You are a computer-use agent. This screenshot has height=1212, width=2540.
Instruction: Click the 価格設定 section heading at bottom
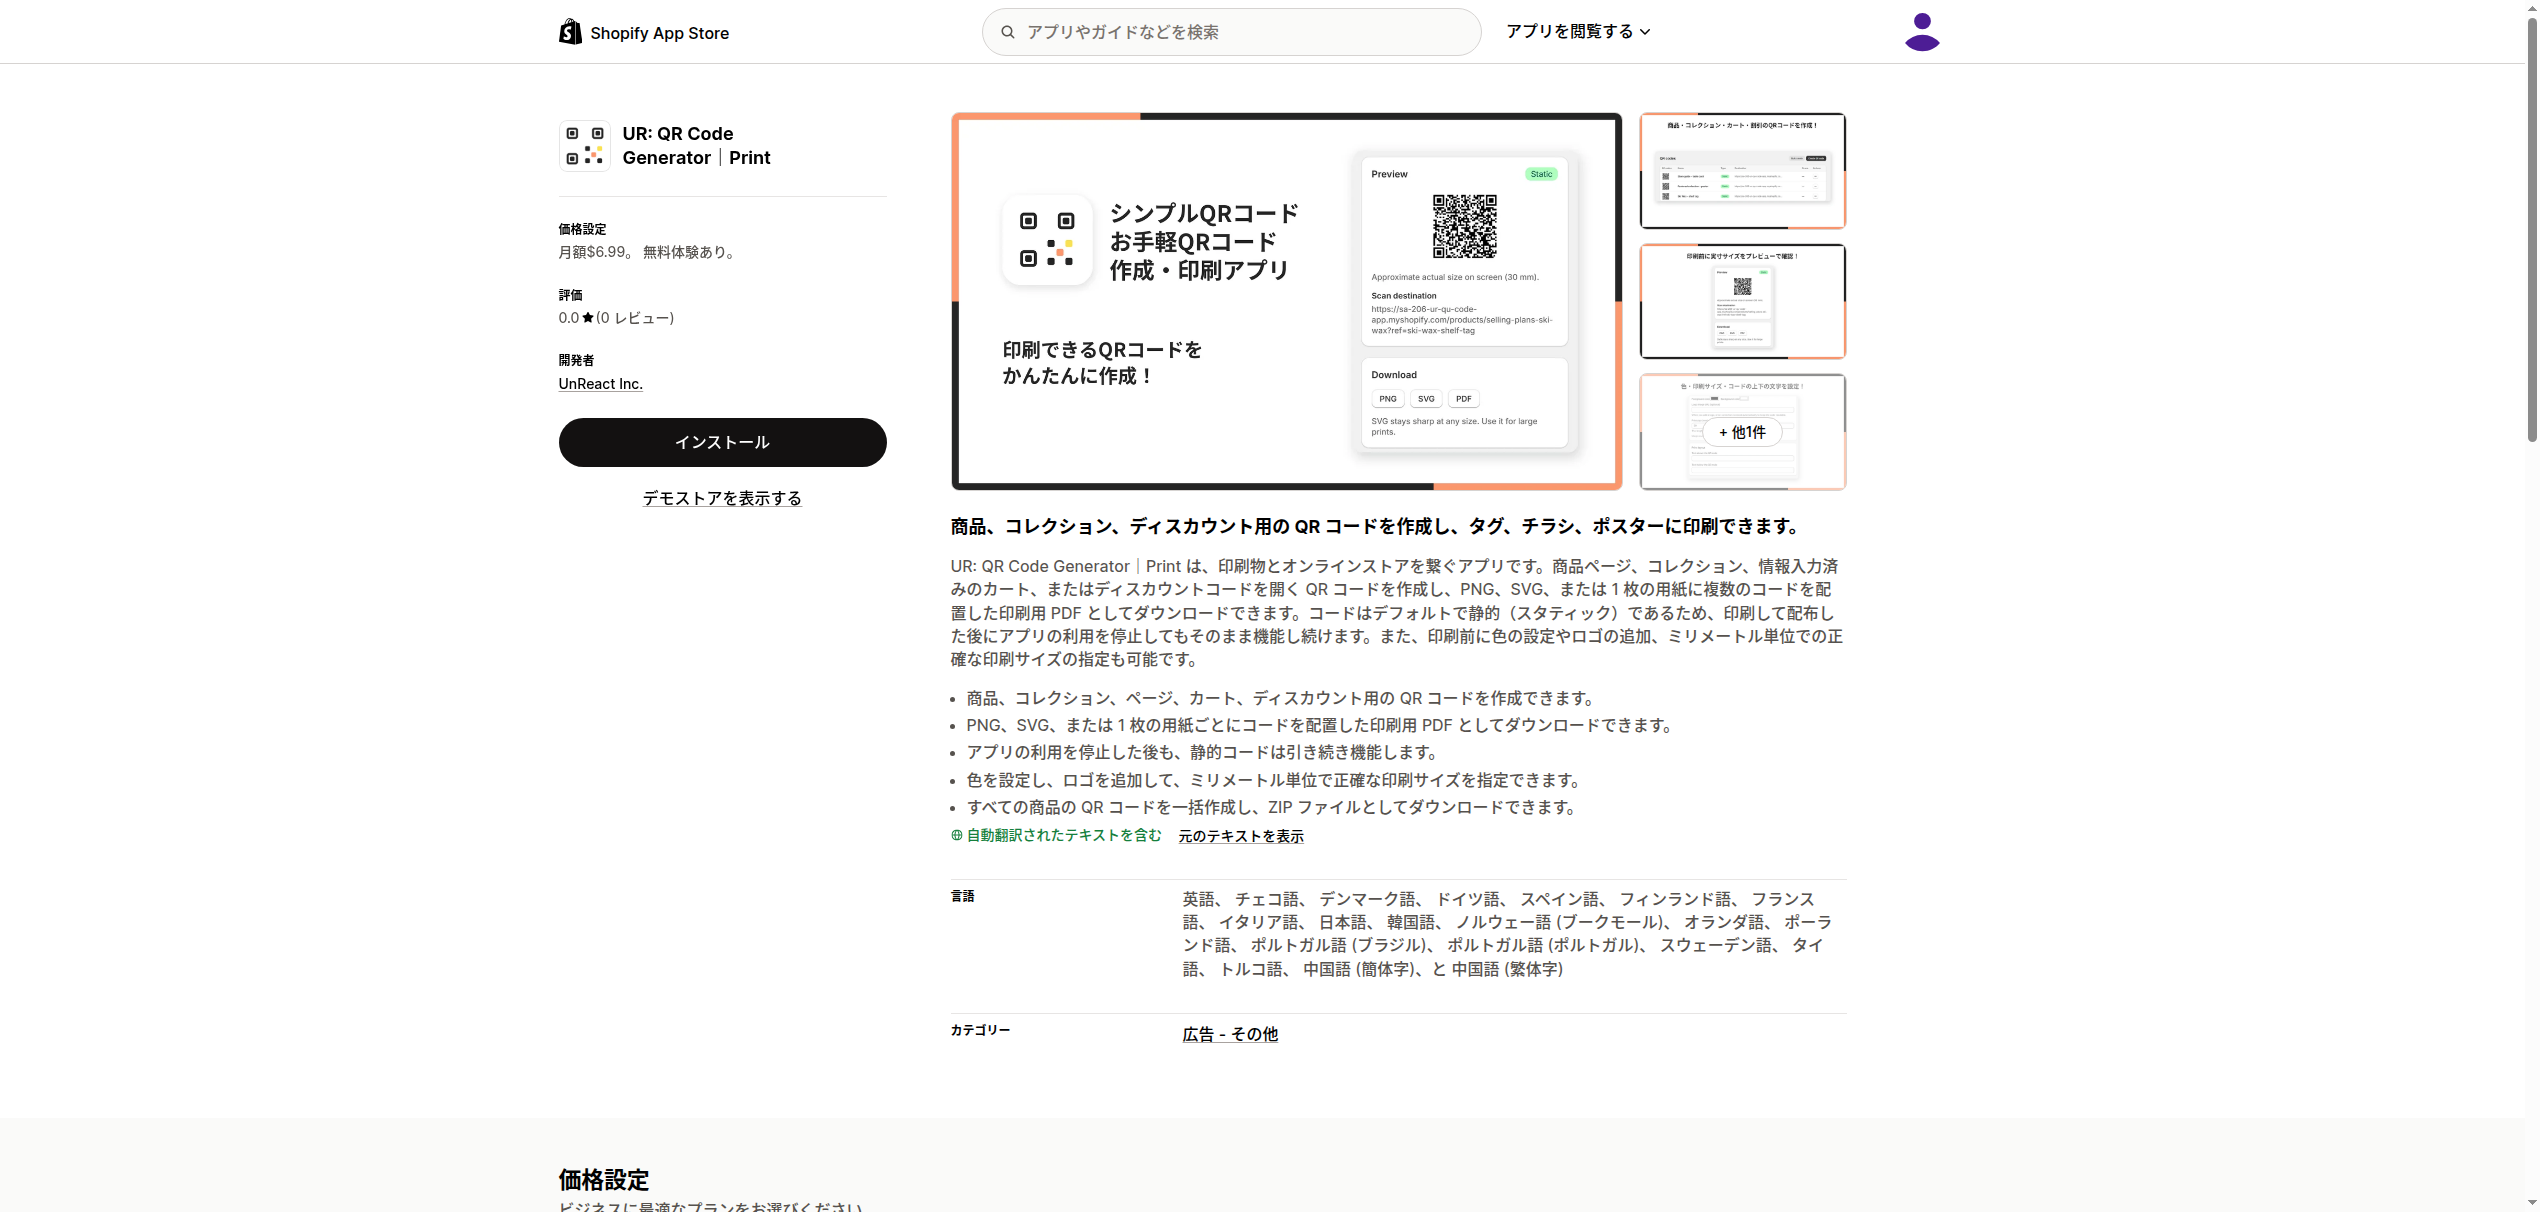(x=604, y=1180)
